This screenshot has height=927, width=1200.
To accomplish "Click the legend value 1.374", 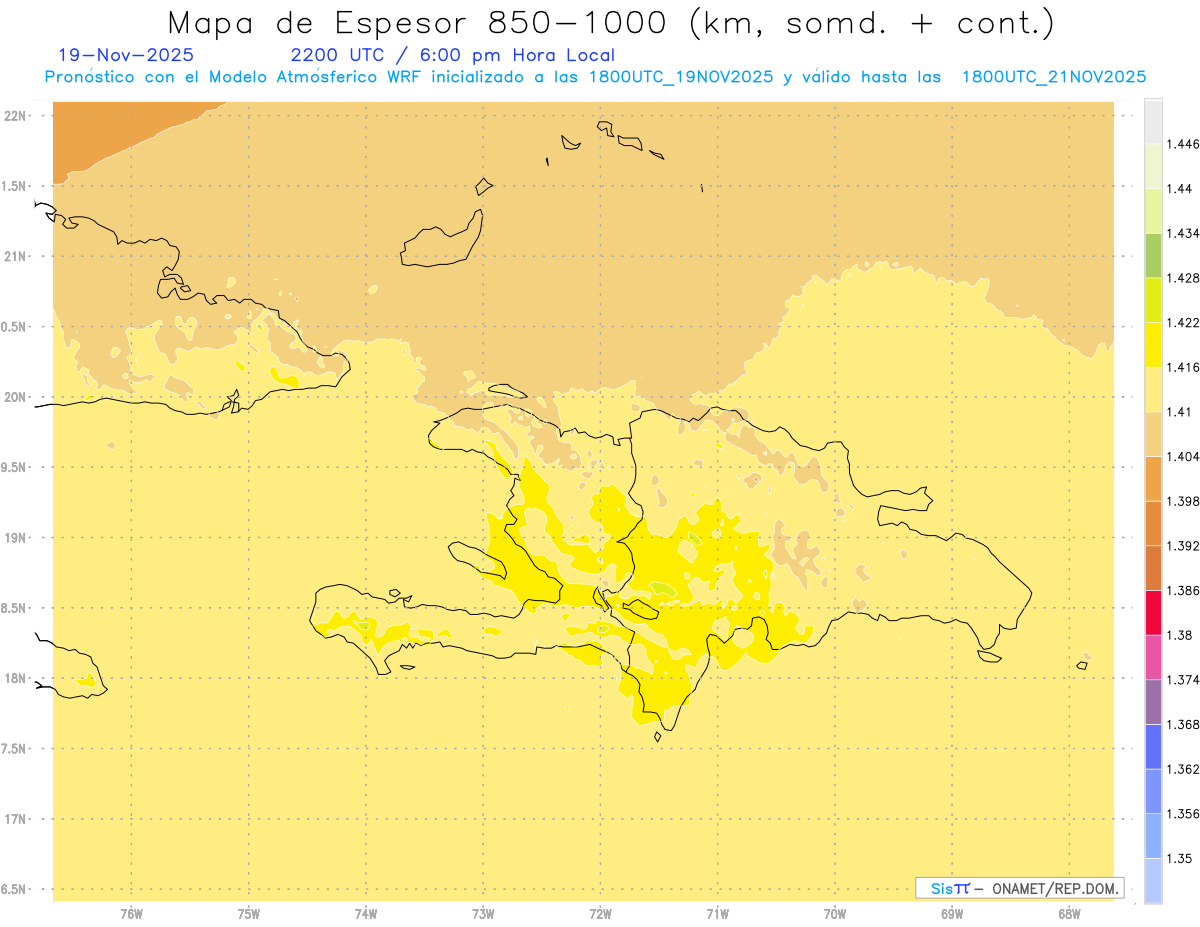I will 1185,680.
